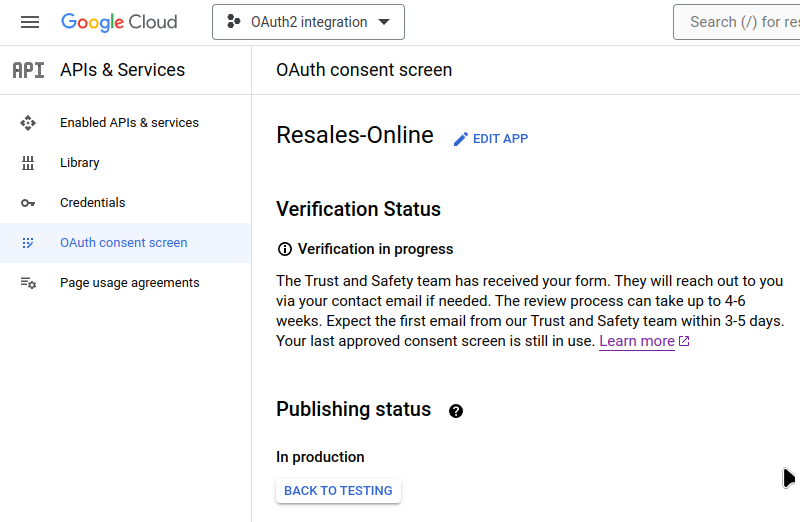Click the project selector dots icon
Image resolution: width=800 pixels, height=522 pixels.
click(x=234, y=21)
